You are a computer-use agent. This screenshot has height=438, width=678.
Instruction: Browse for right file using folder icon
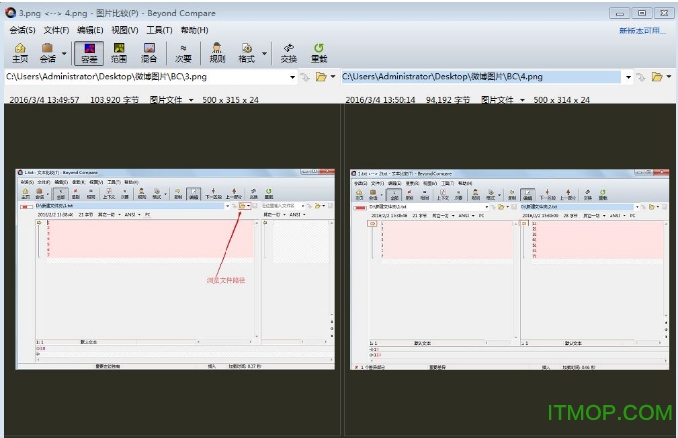click(657, 77)
